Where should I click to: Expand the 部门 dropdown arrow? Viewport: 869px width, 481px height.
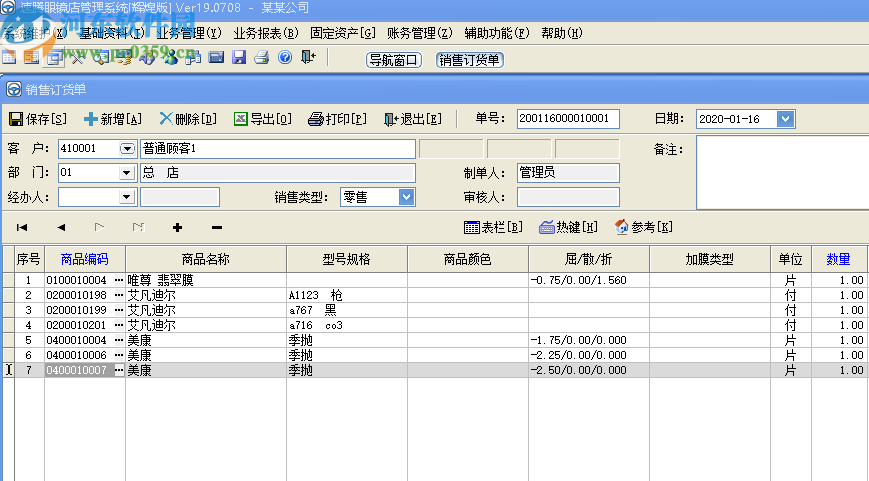127,173
